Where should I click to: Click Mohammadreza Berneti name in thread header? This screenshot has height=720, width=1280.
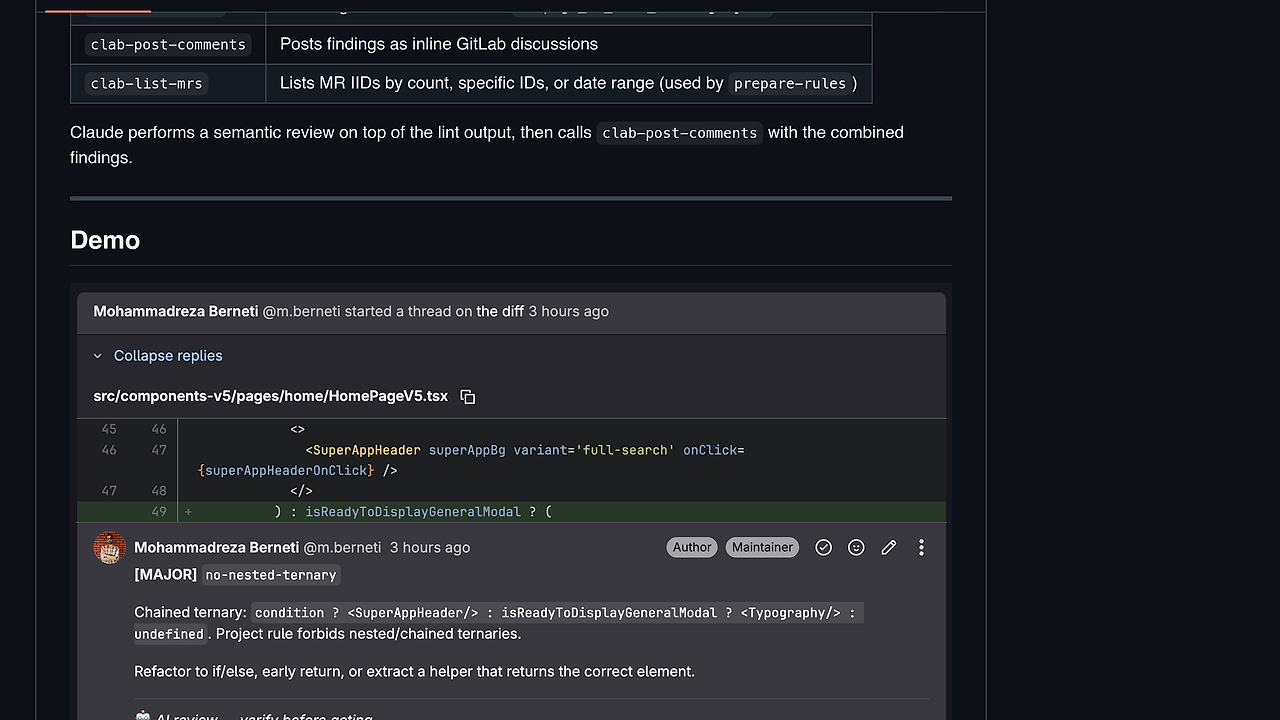tap(176, 311)
